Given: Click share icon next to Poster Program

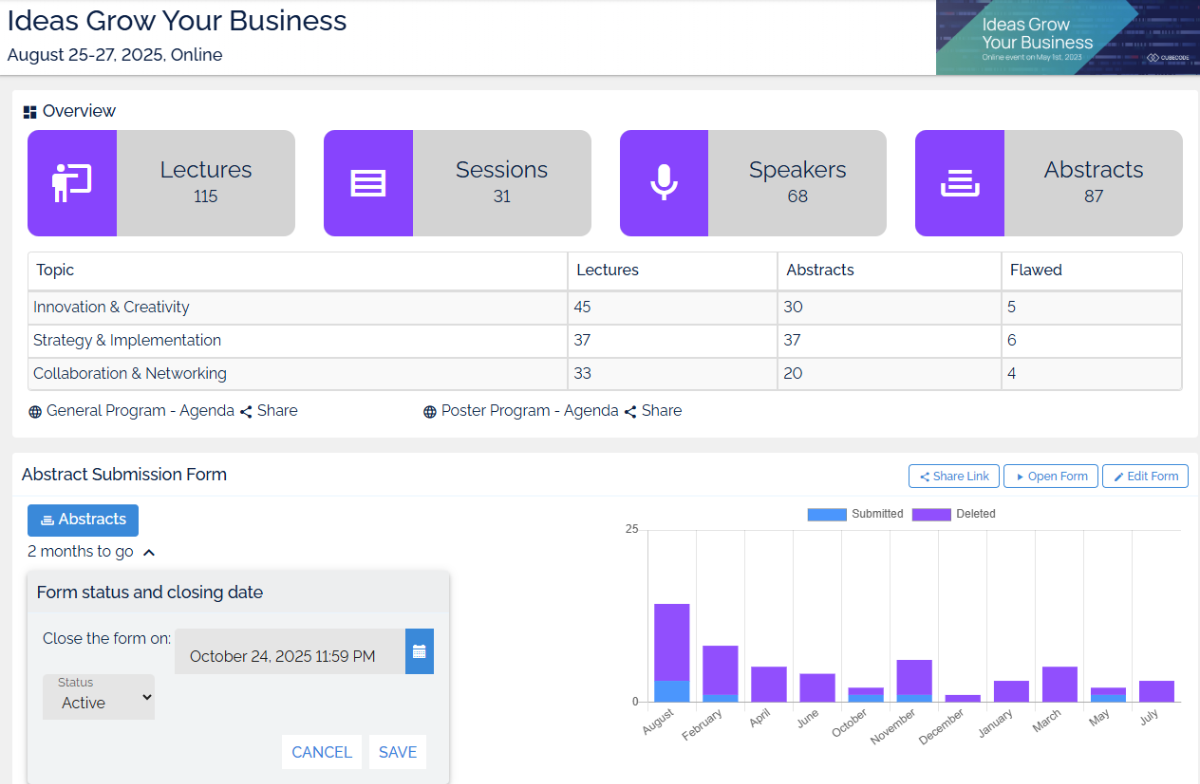Looking at the screenshot, I should [x=630, y=411].
